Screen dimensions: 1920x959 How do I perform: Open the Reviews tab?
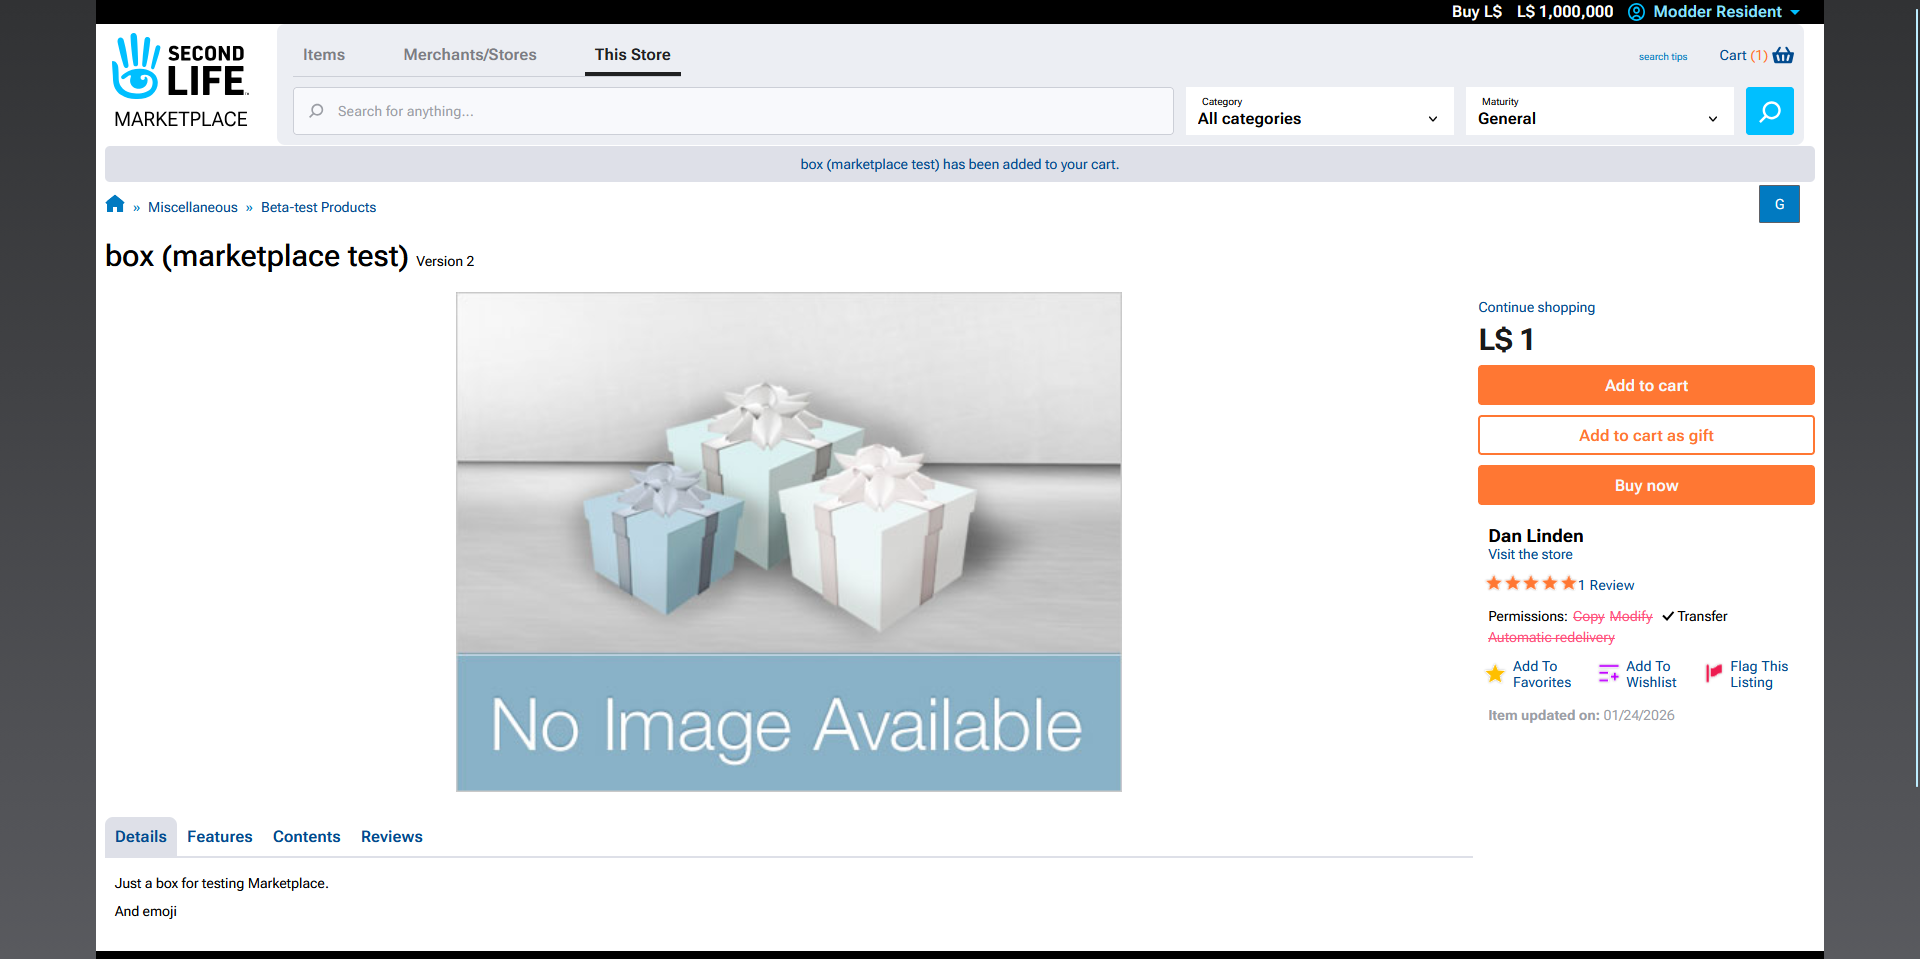click(x=391, y=837)
